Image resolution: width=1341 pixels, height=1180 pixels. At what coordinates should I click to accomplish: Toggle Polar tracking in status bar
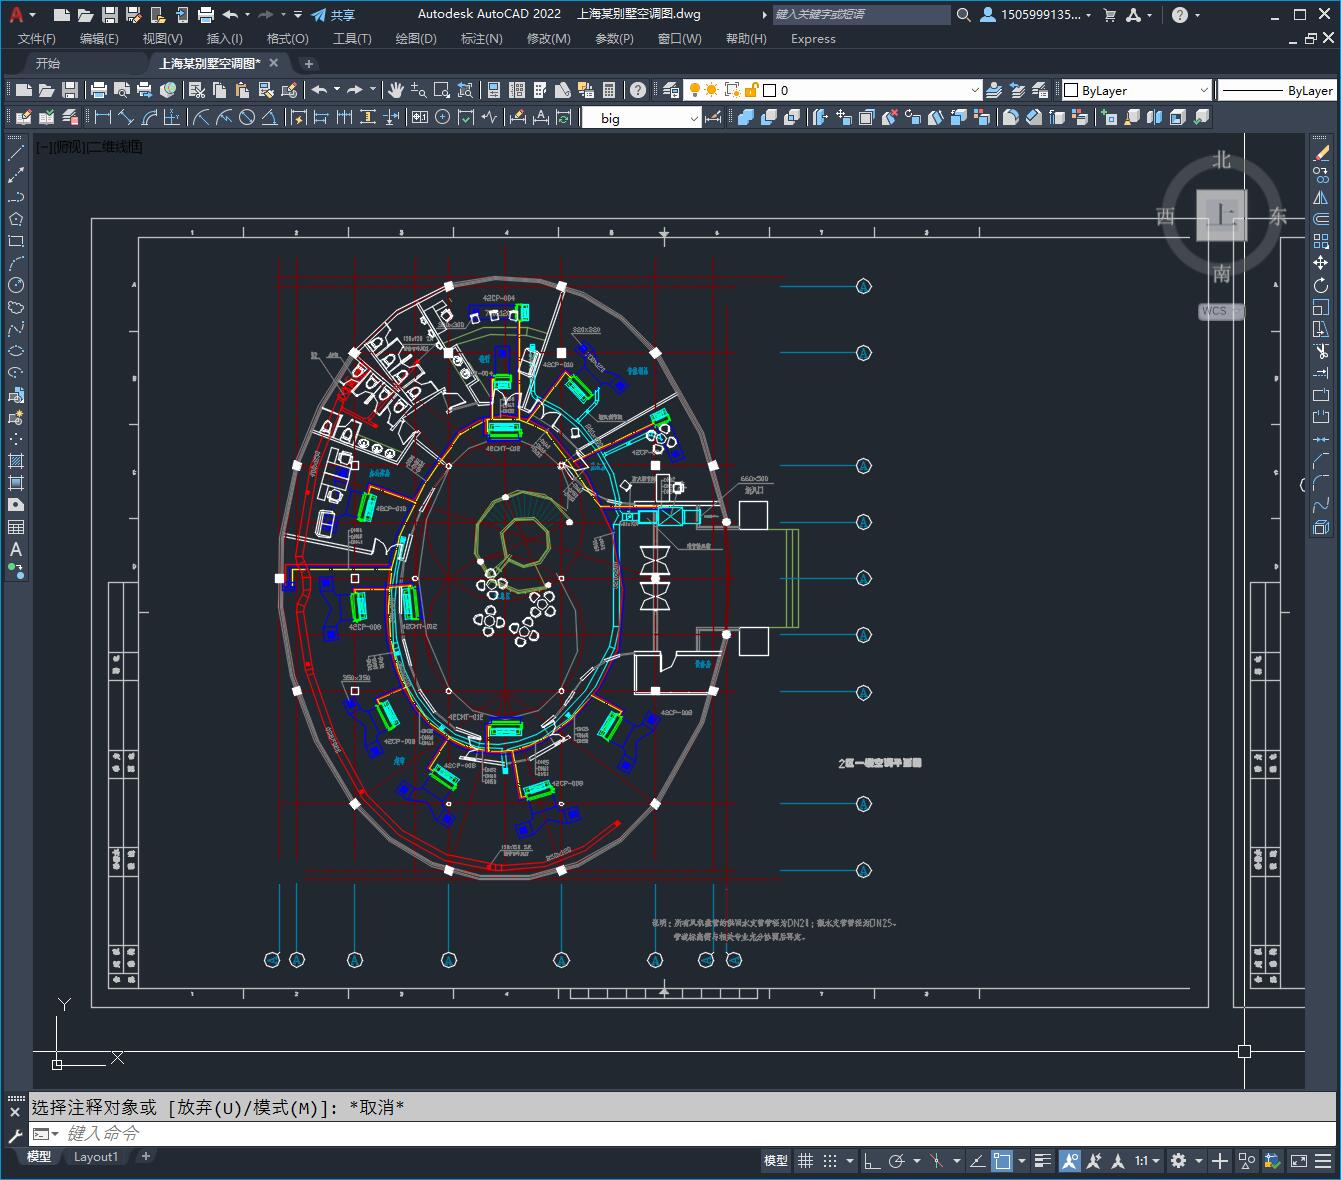897,1161
